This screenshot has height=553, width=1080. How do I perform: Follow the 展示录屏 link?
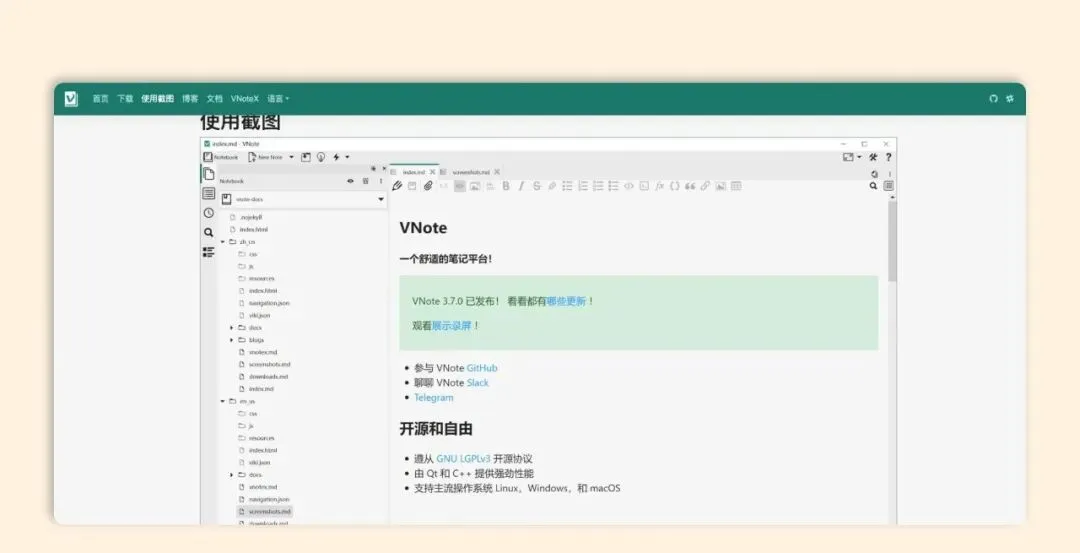tap(451, 326)
